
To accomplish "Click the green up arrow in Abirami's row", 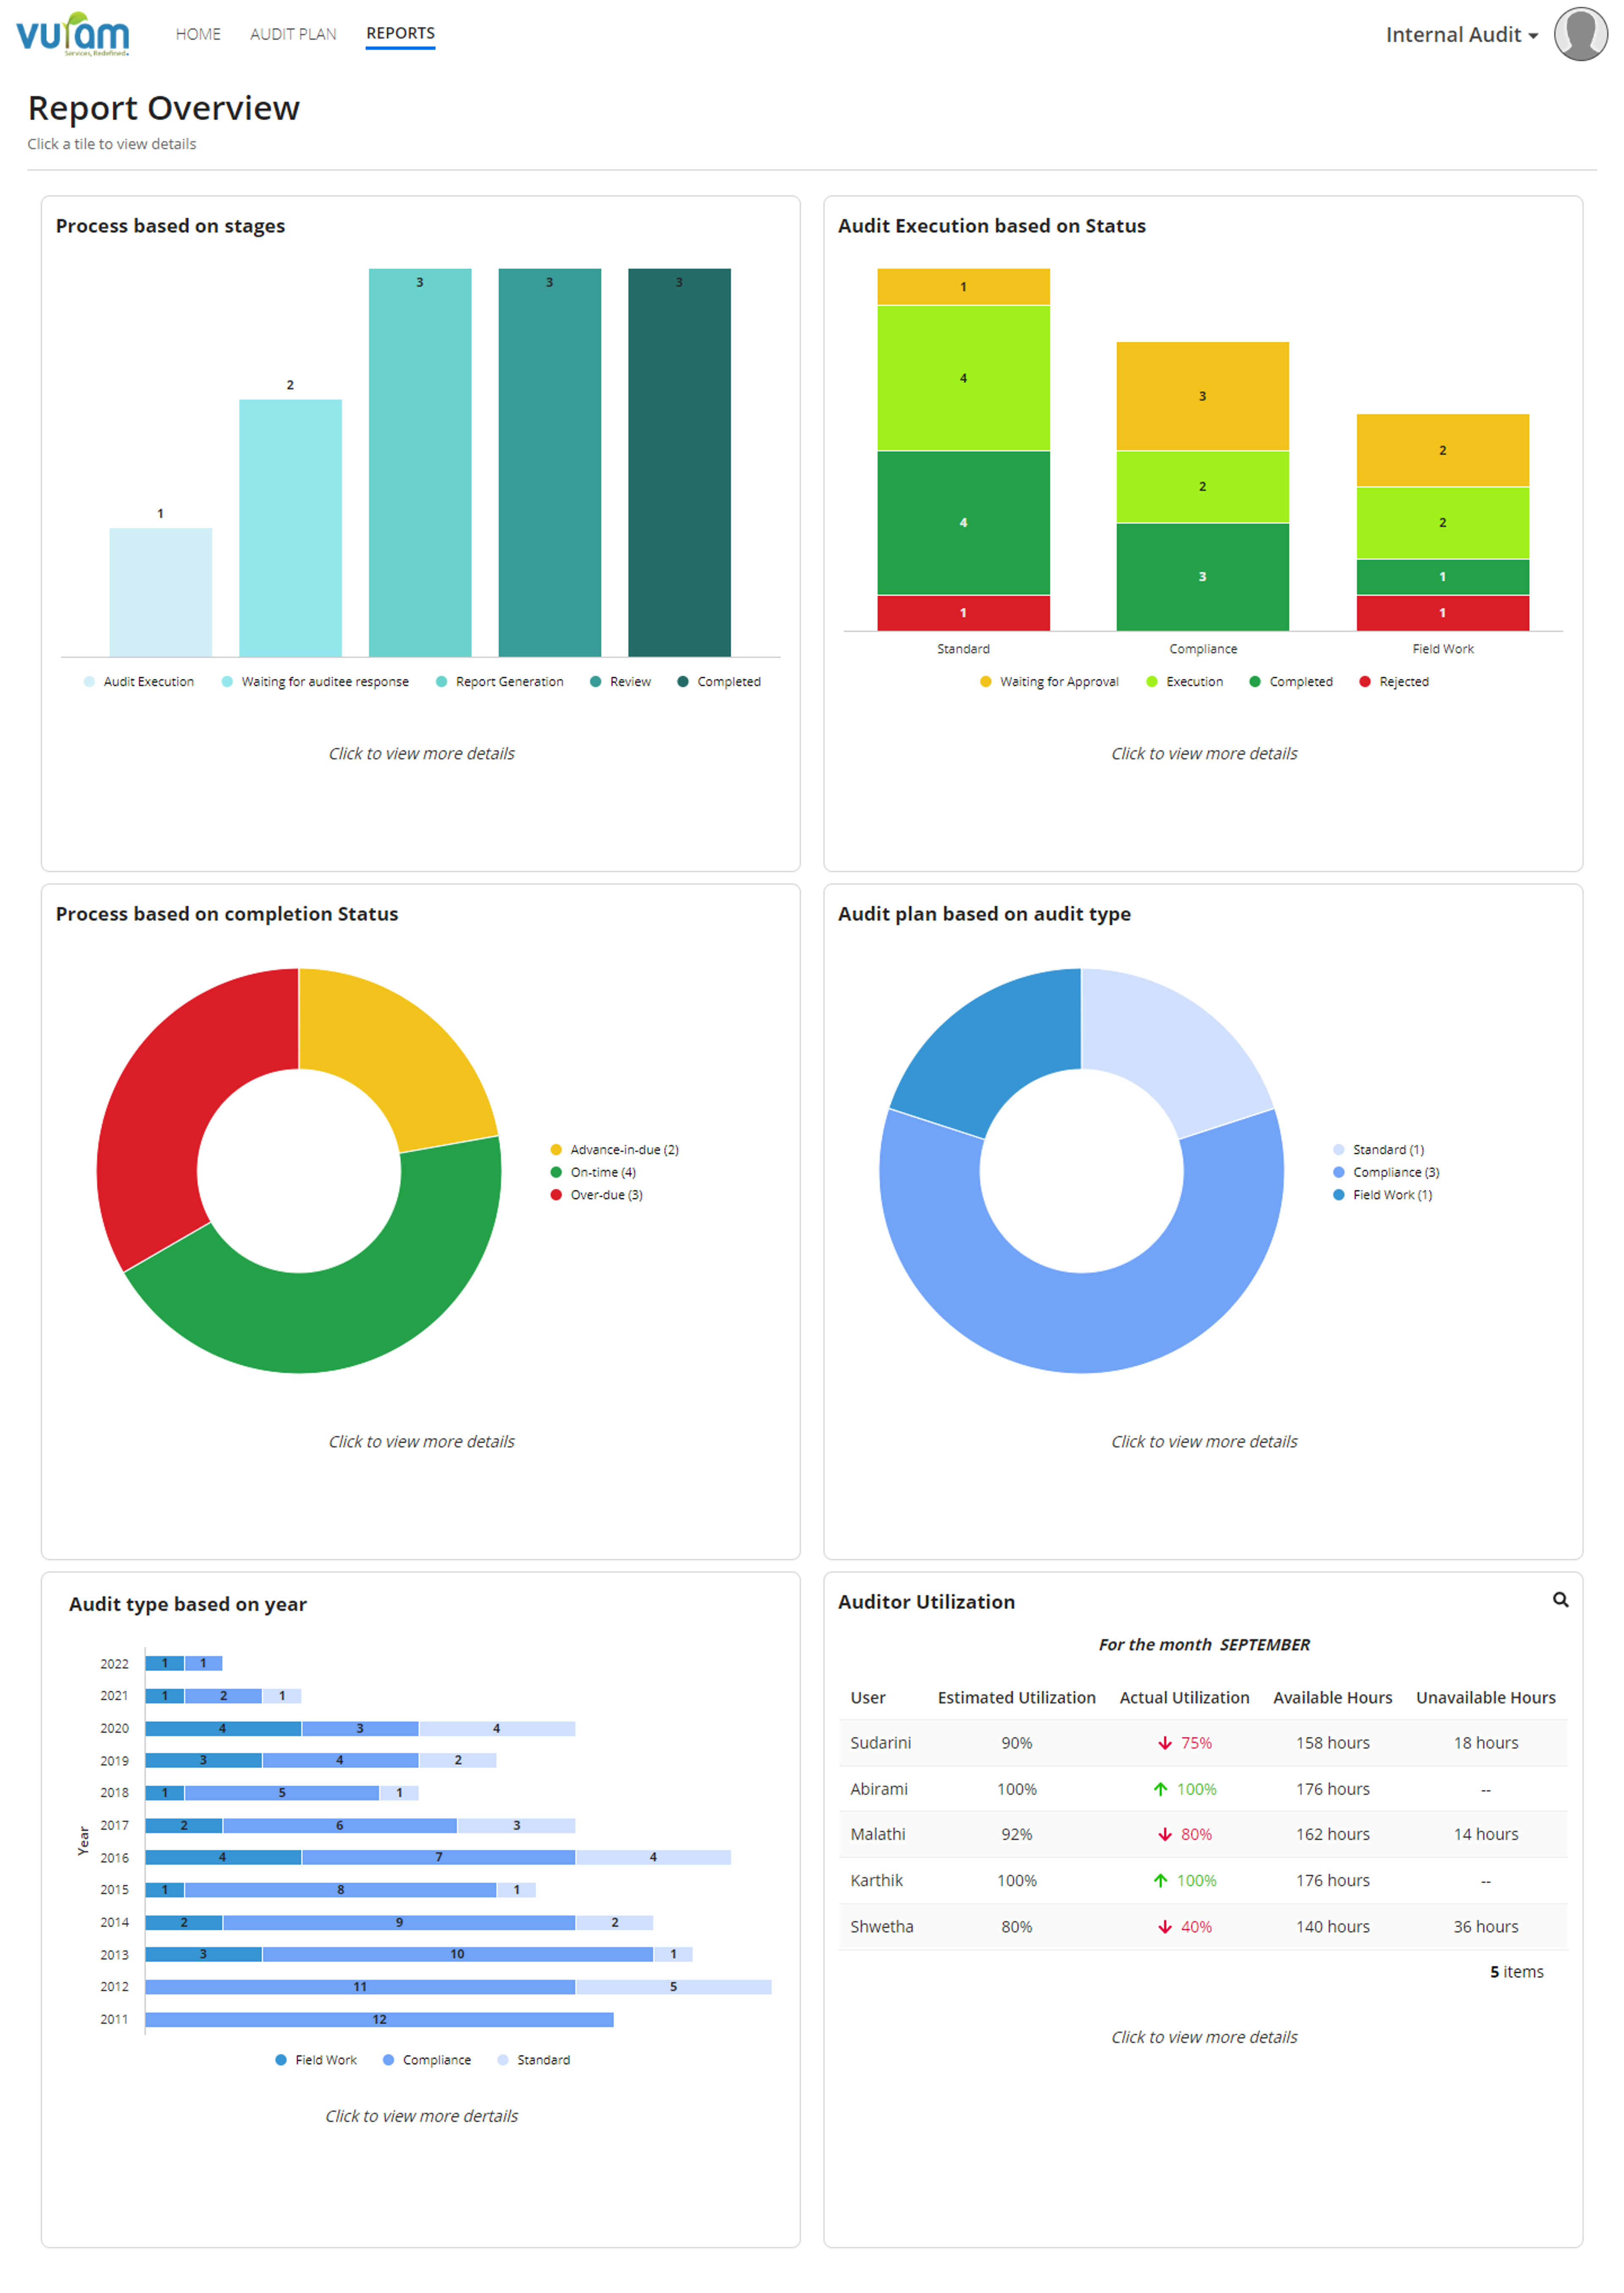I will [x=1160, y=1789].
